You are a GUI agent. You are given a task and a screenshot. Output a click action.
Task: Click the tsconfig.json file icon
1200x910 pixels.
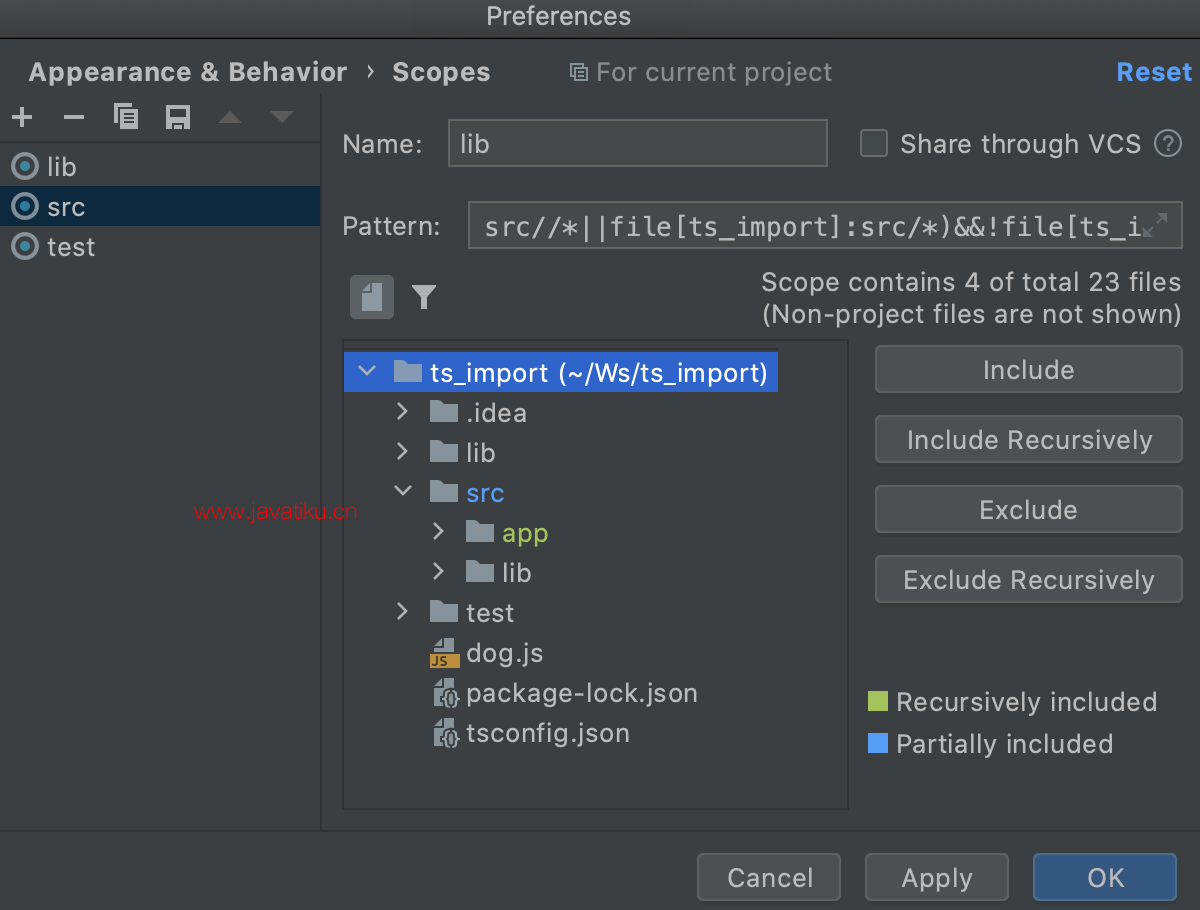point(444,733)
